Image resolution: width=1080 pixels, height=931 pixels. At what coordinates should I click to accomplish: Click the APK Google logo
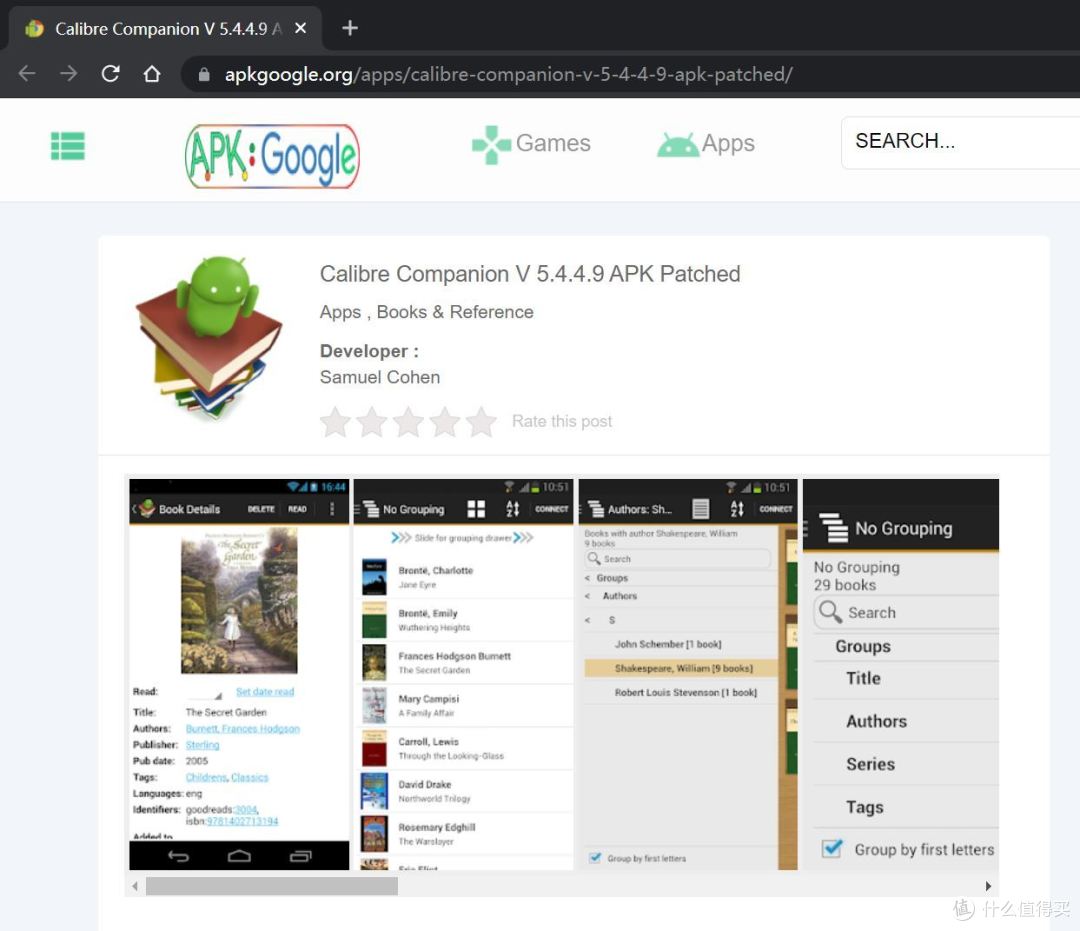pyautogui.click(x=272, y=156)
